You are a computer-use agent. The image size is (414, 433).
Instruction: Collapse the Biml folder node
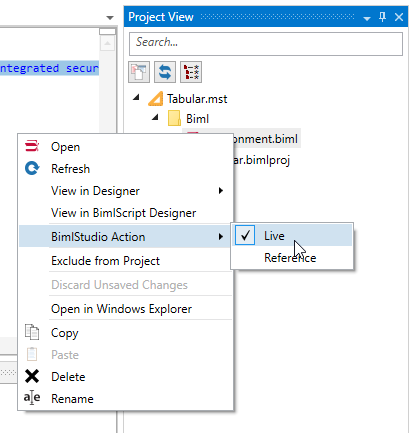click(x=155, y=117)
